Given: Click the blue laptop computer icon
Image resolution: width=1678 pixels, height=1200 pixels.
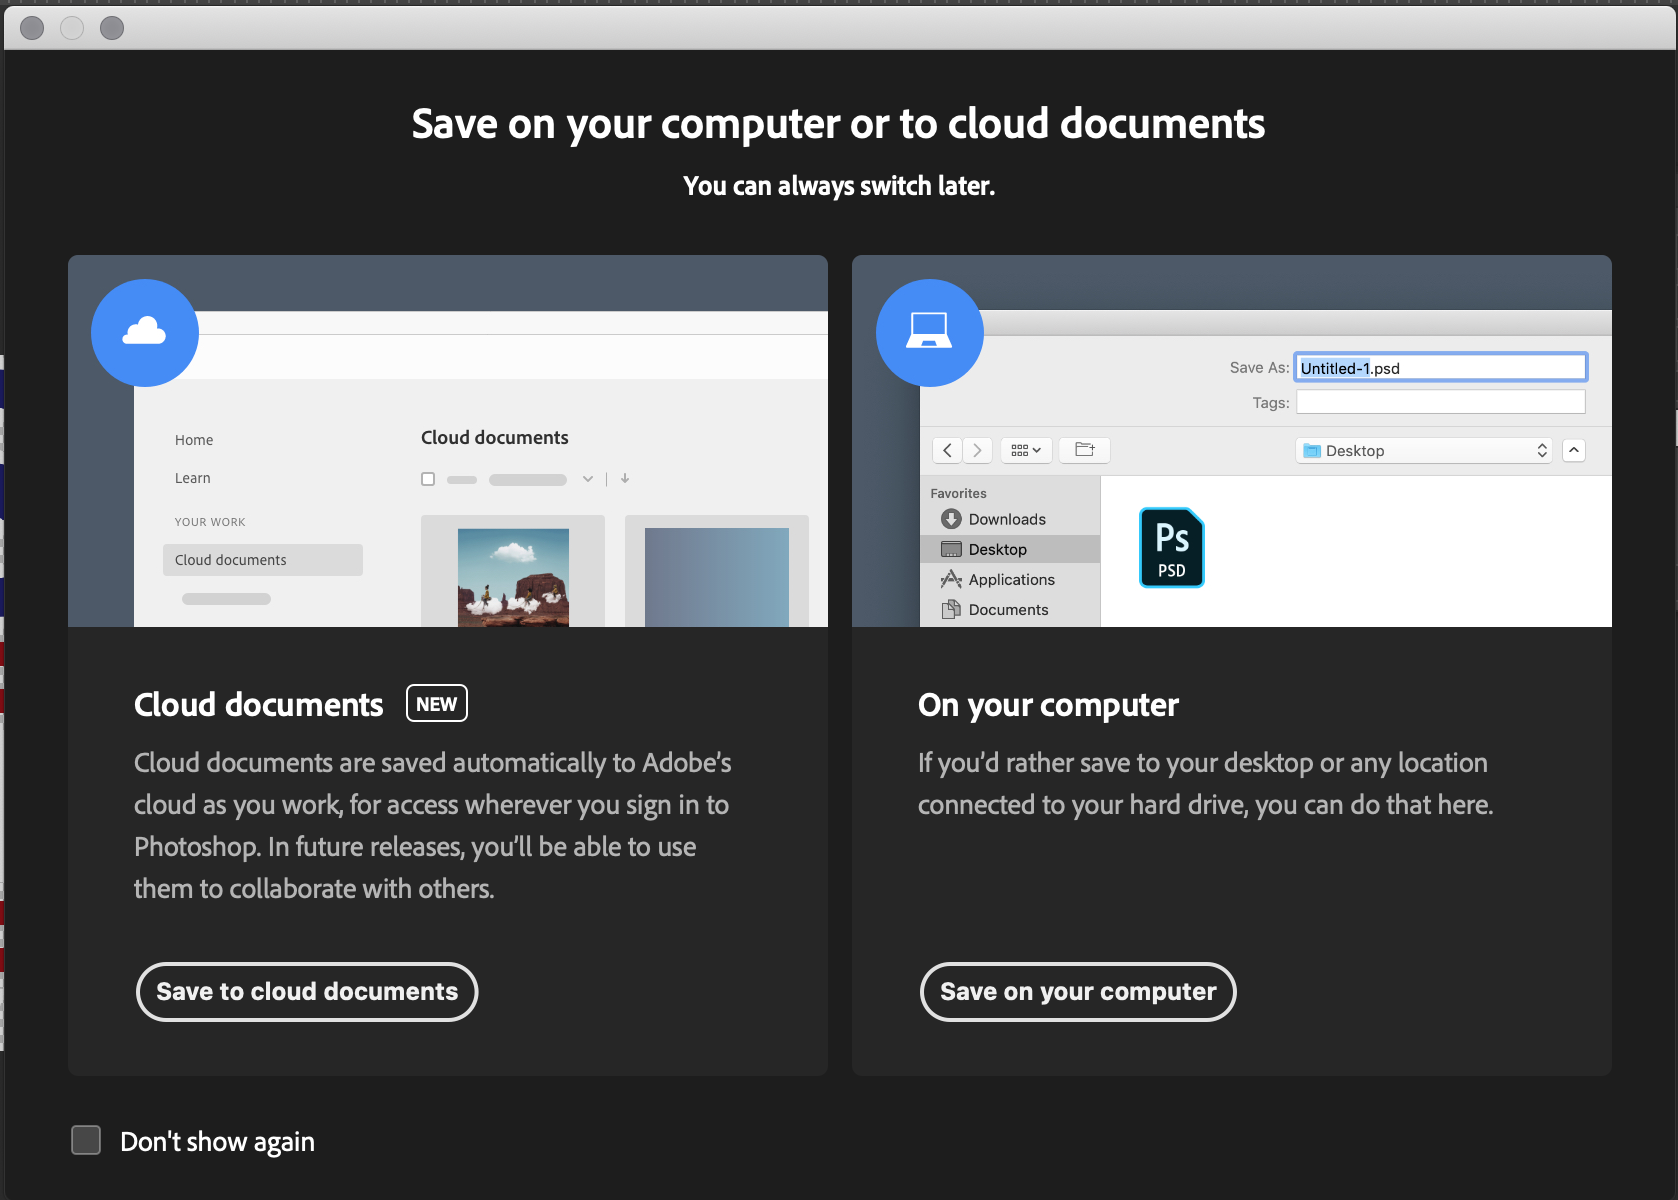Looking at the screenshot, I should [929, 332].
